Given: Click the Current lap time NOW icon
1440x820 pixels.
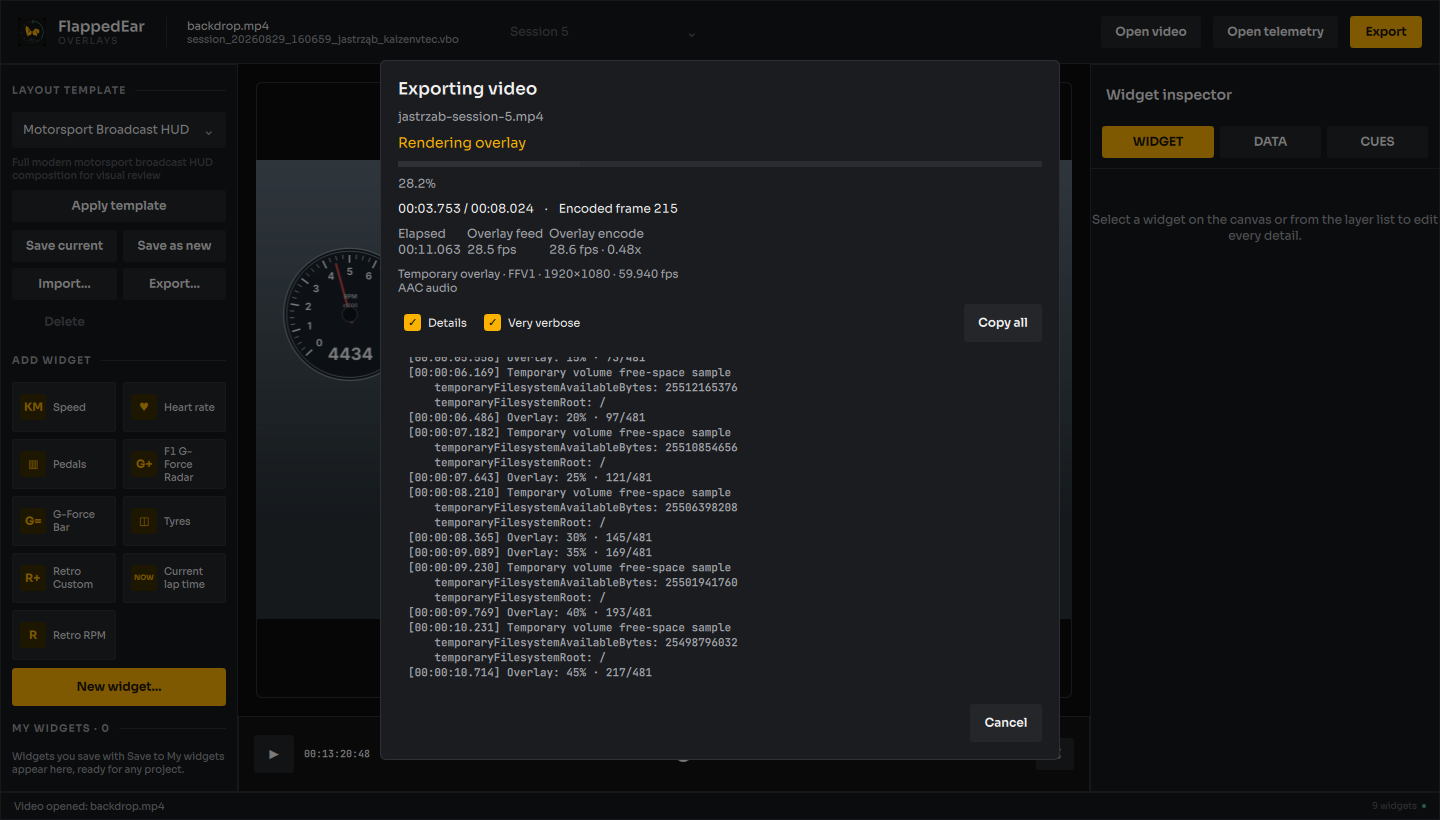Looking at the screenshot, I should tap(144, 578).
